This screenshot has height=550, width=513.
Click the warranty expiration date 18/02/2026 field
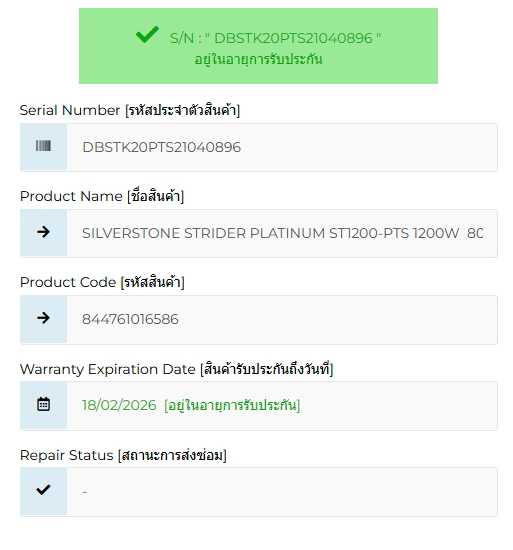(282, 405)
